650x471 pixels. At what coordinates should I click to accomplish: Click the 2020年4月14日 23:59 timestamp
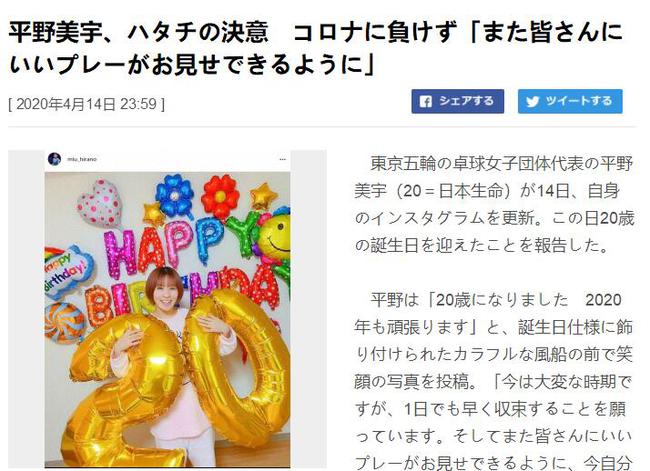pyautogui.click(x=87, y=104)
